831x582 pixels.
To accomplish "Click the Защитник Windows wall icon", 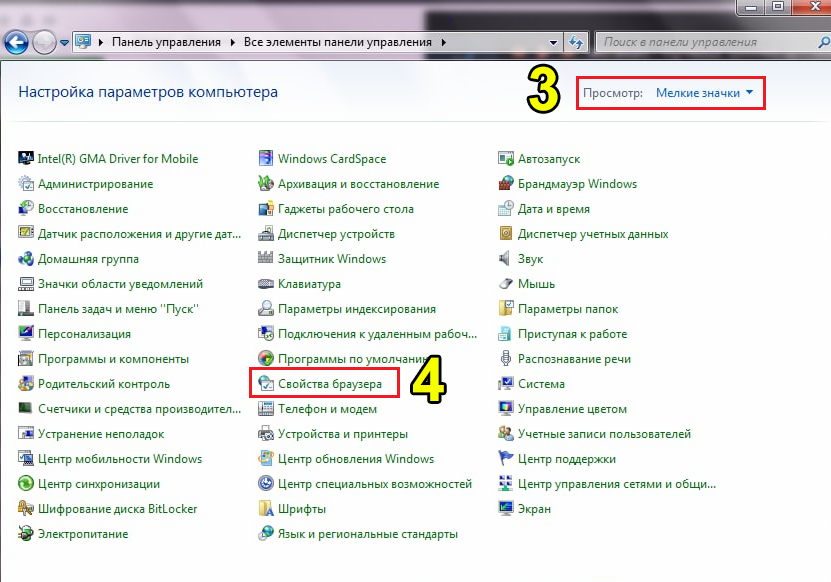I will pos(266,258).
